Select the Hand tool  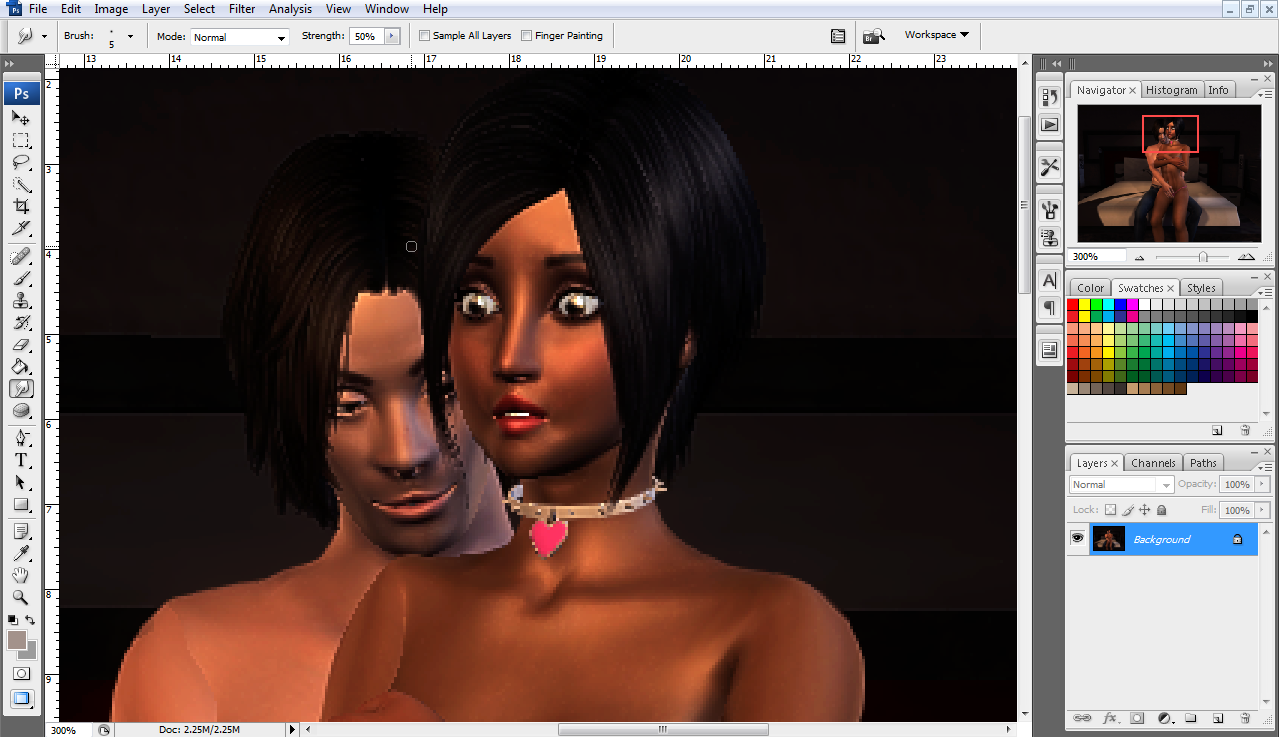coord(21,575)
